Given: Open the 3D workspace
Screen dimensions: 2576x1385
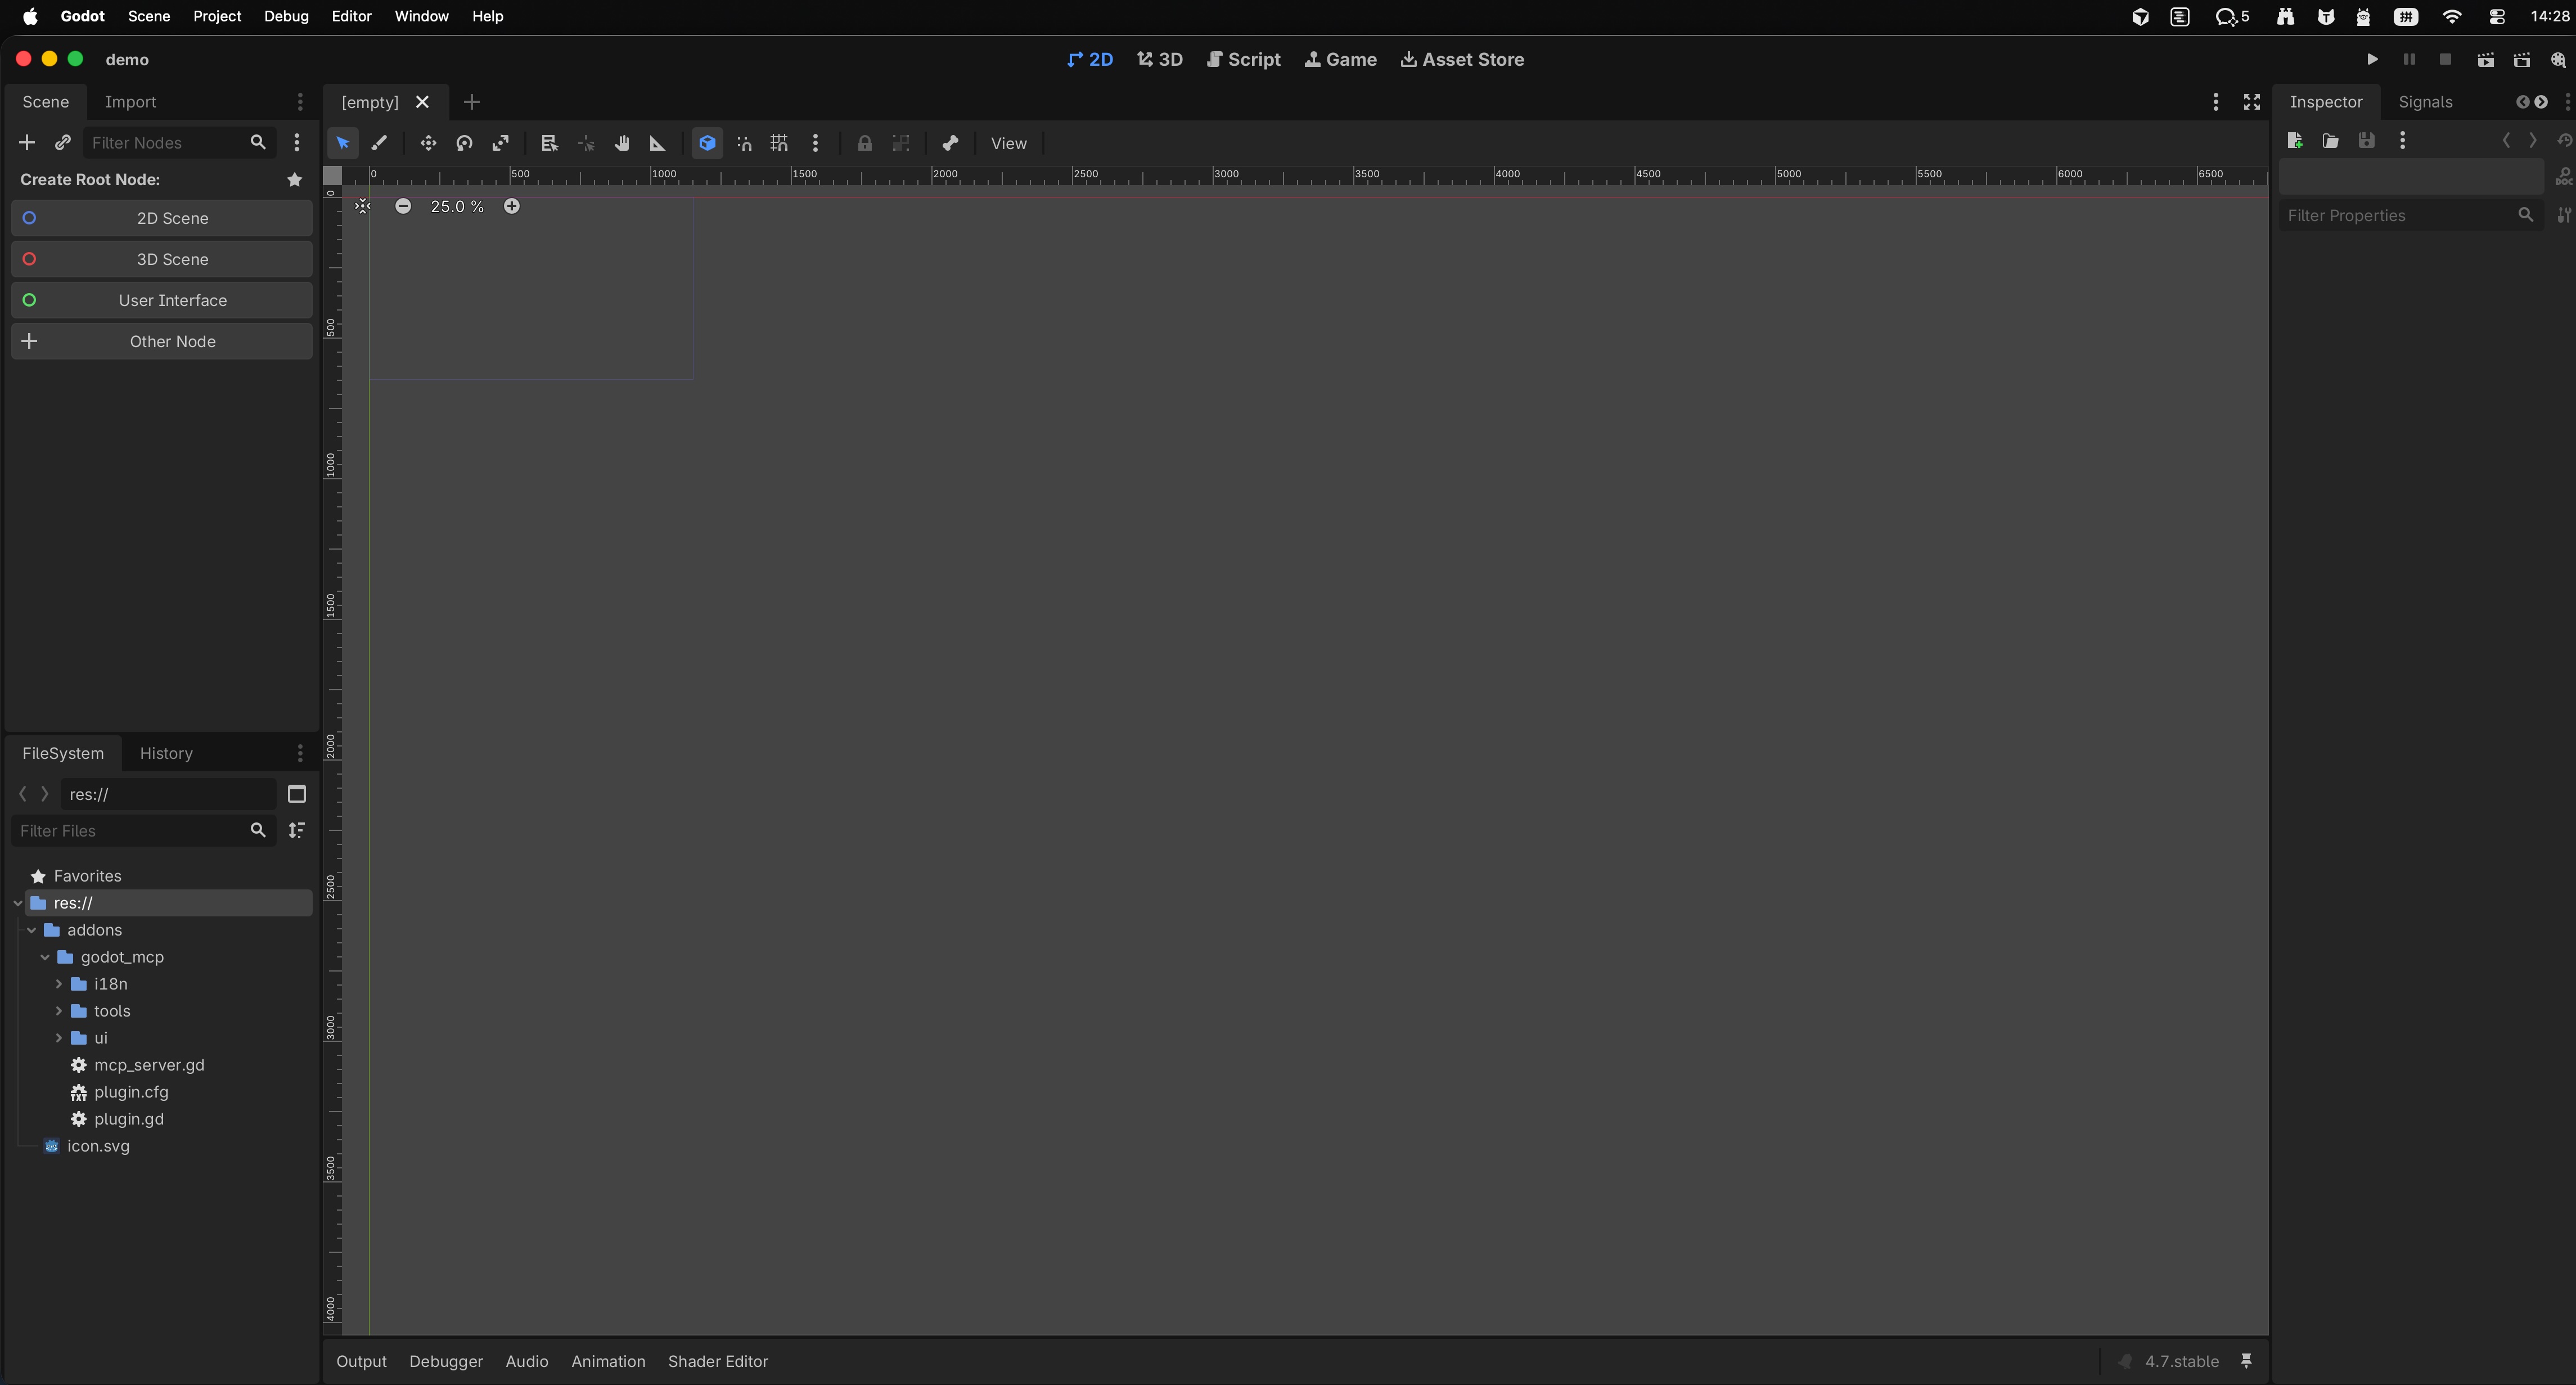Looking at the screenshot, I should [x=1160, y=60].
